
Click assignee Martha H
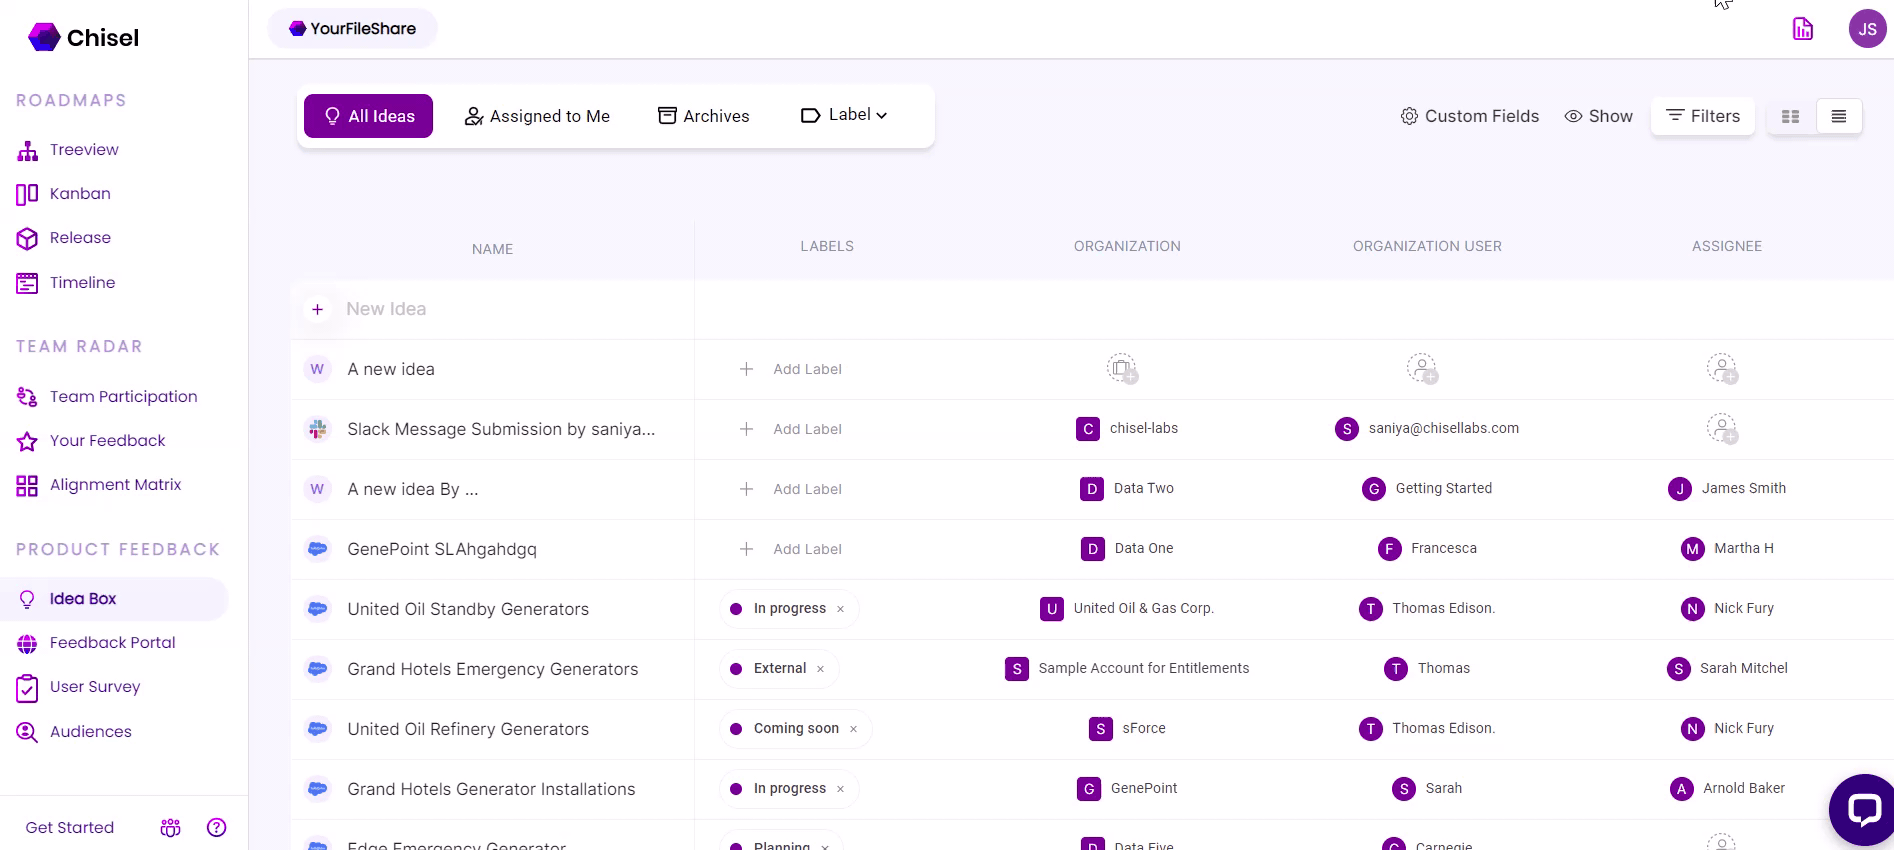coord(1727,549)
